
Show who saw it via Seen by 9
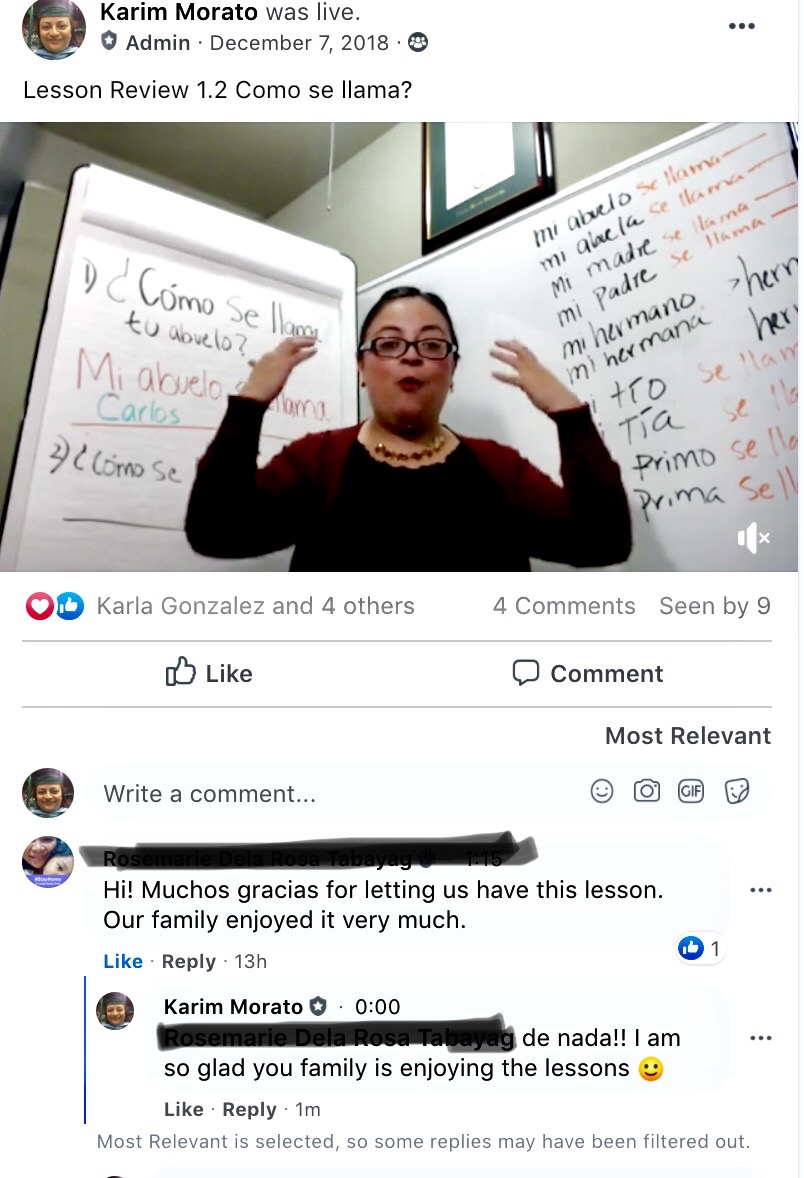pyautogui.click(x=715, y=606)
